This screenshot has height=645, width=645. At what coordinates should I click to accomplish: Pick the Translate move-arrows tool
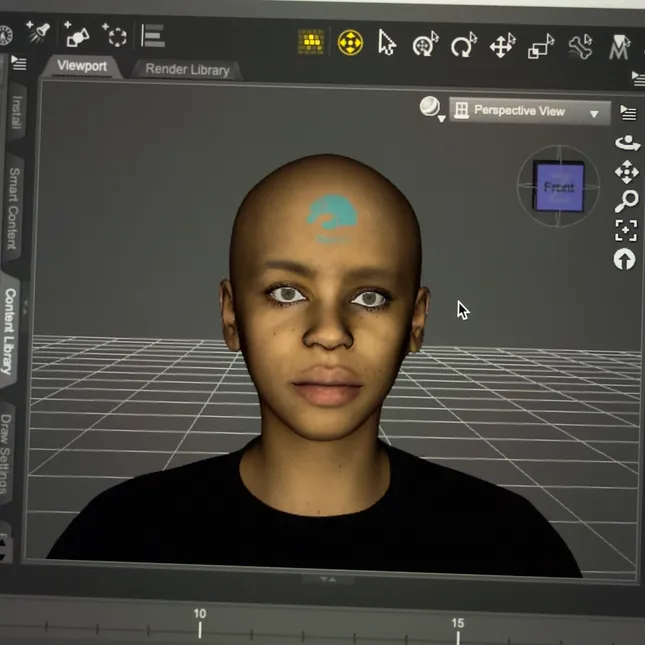pyautogui.click(x=502, y=45)
